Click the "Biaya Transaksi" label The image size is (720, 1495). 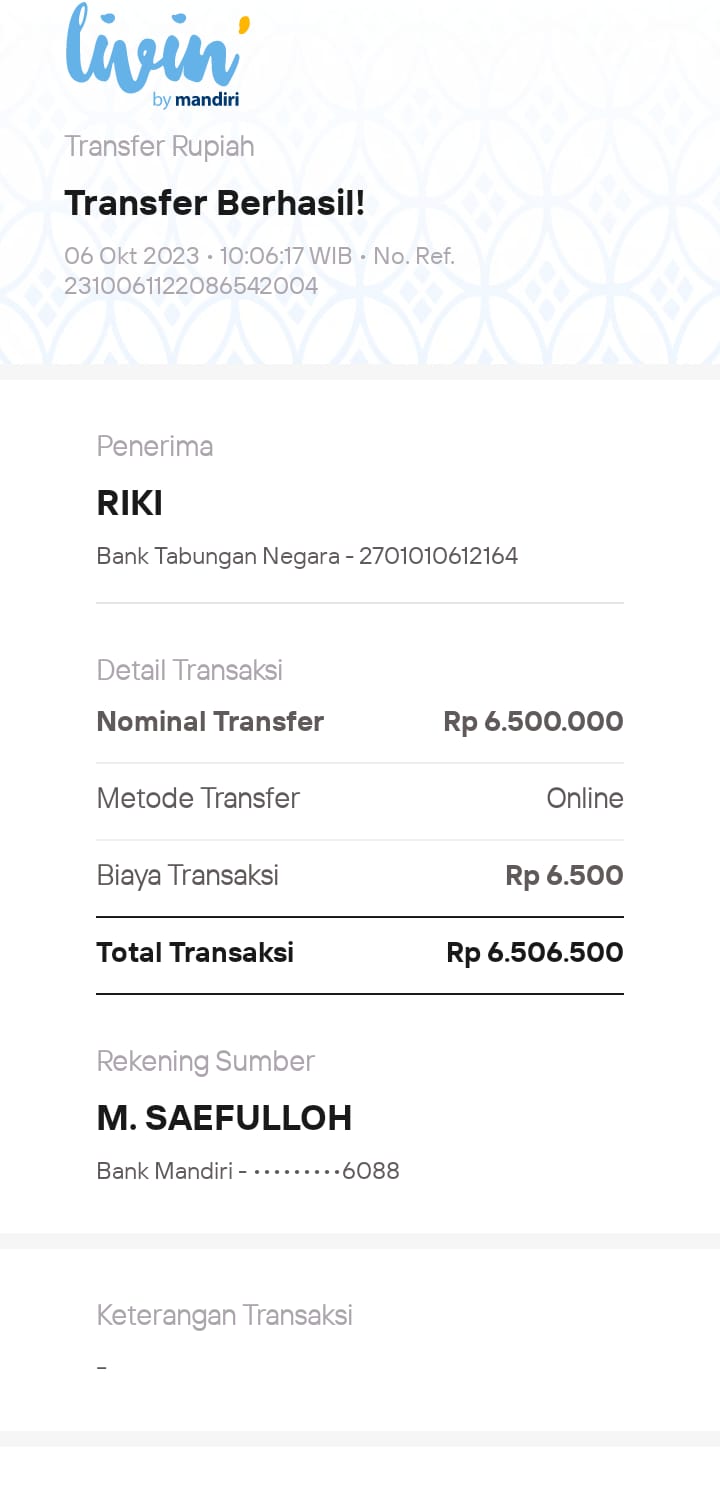188,875
